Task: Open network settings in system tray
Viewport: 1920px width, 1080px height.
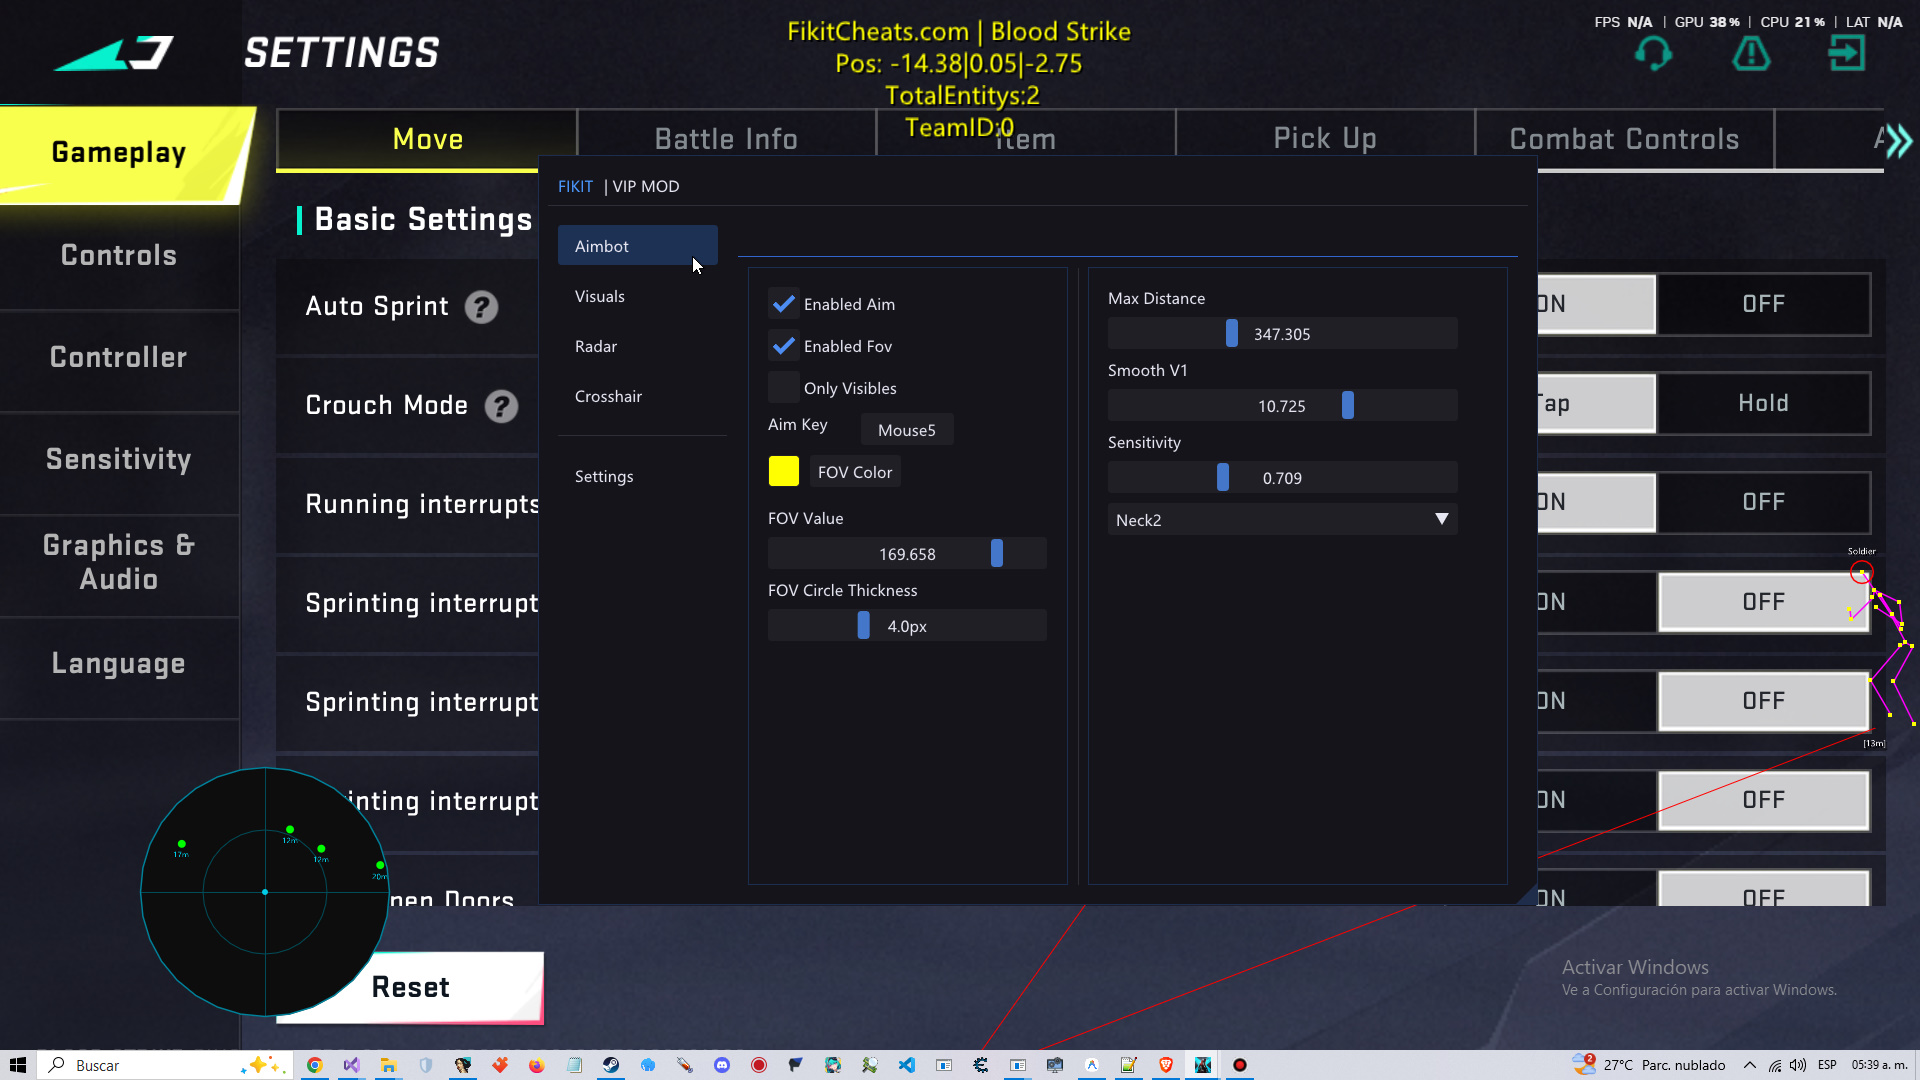Action: (1775, 1065)
